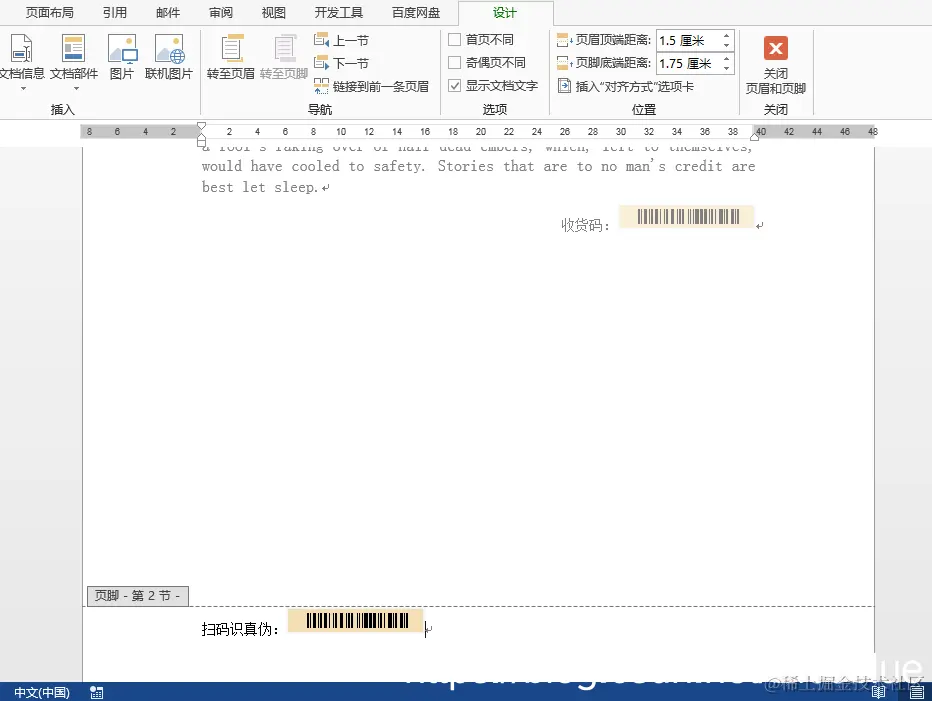
Task: Click the text 'best let sleep.'
Action: point(260,187)
